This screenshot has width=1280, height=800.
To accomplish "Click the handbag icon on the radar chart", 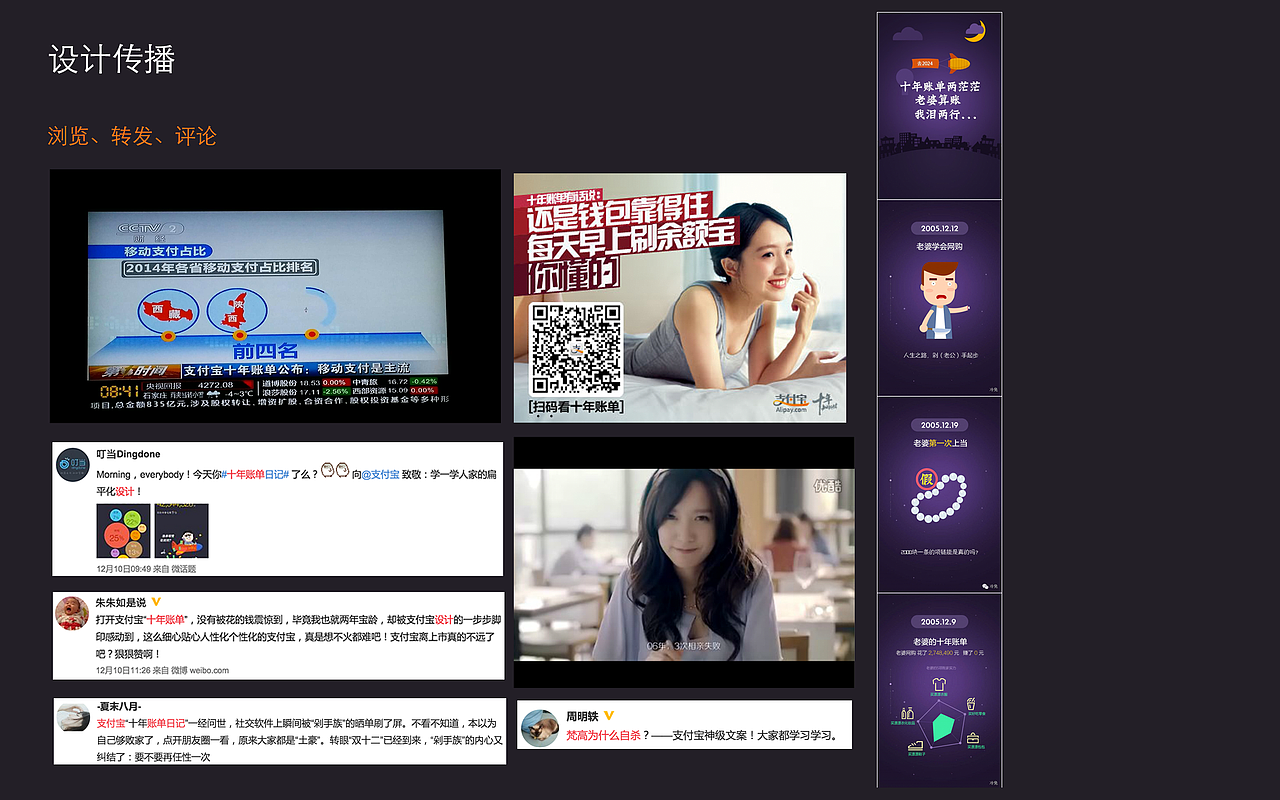I will (x=971, y=738).
